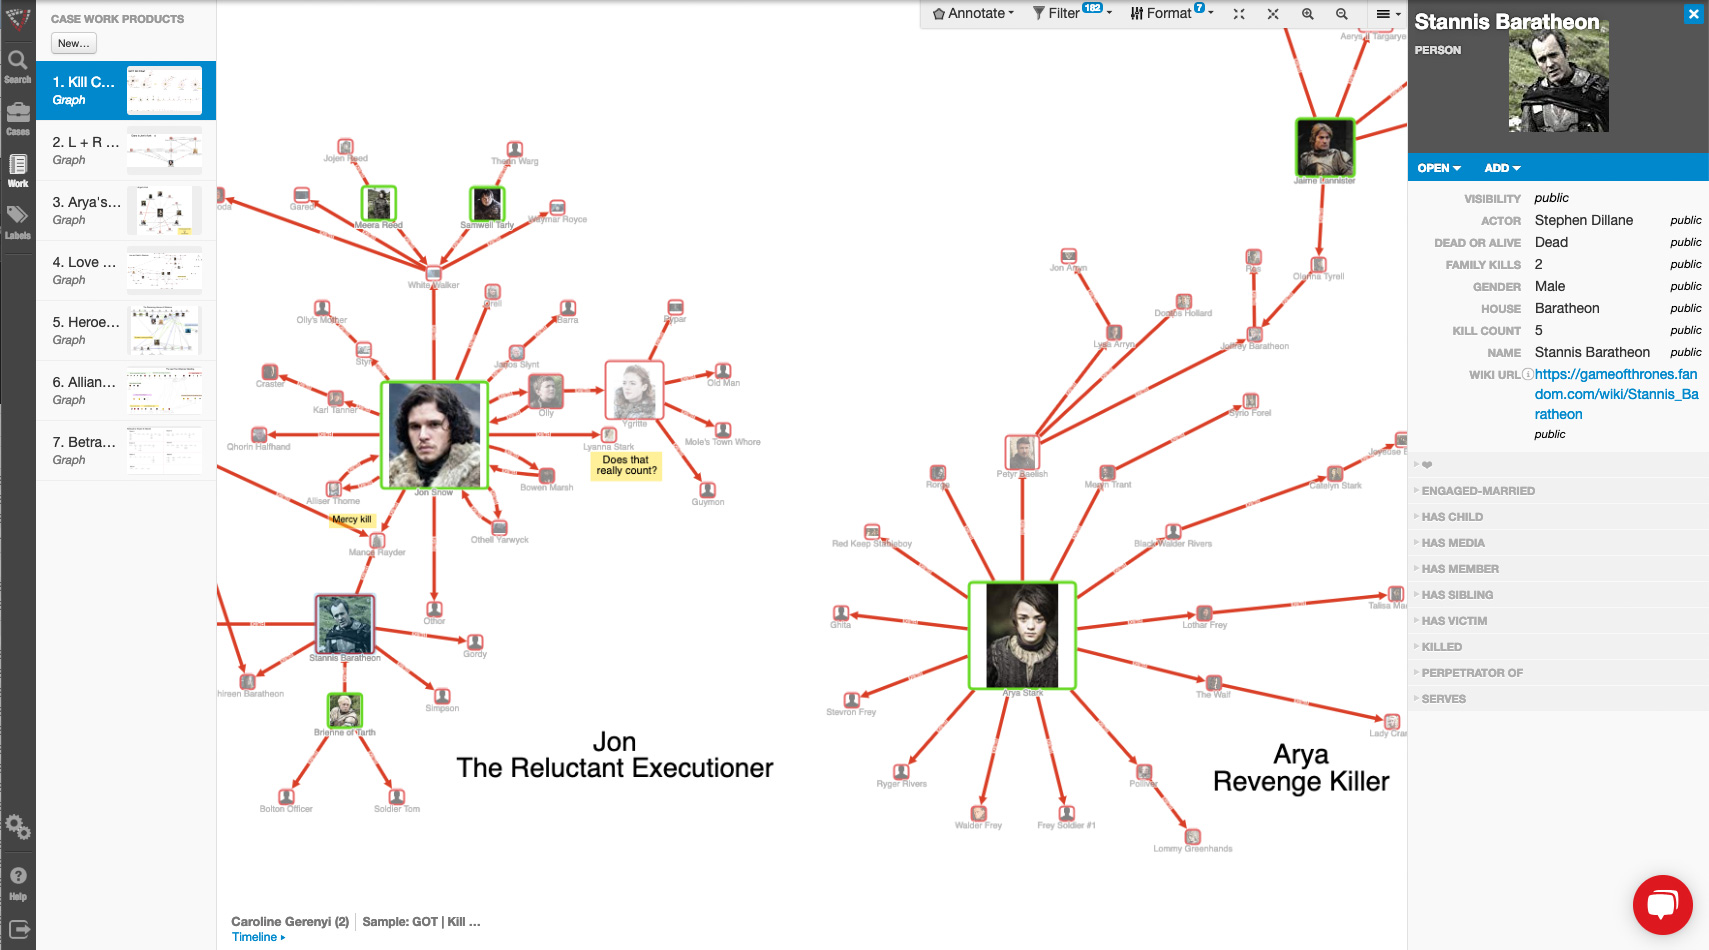The image size is (1709, 950).
Task: Click the 'Does that really count?' annotation note
Action: pyautogui.click(x=626, y=465)
